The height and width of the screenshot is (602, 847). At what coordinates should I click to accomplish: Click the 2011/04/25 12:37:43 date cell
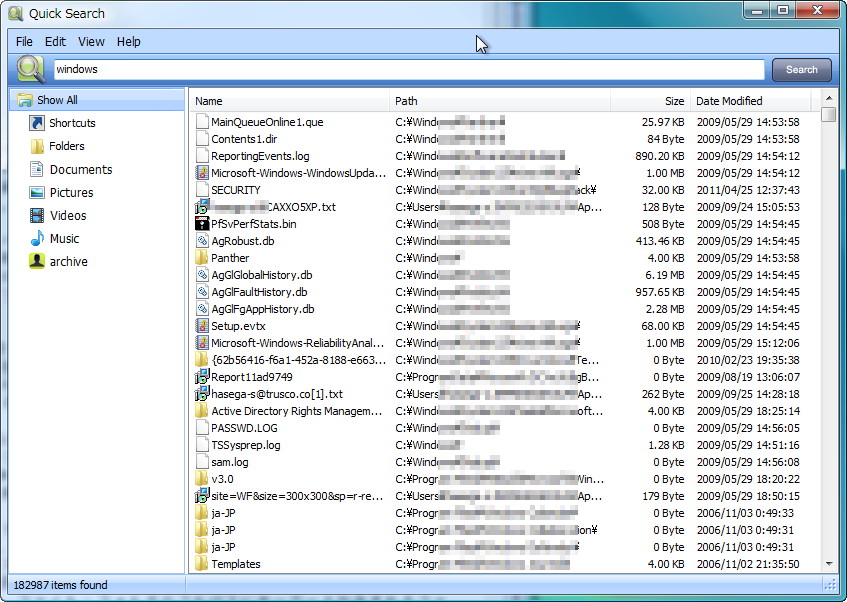[748, 190]
